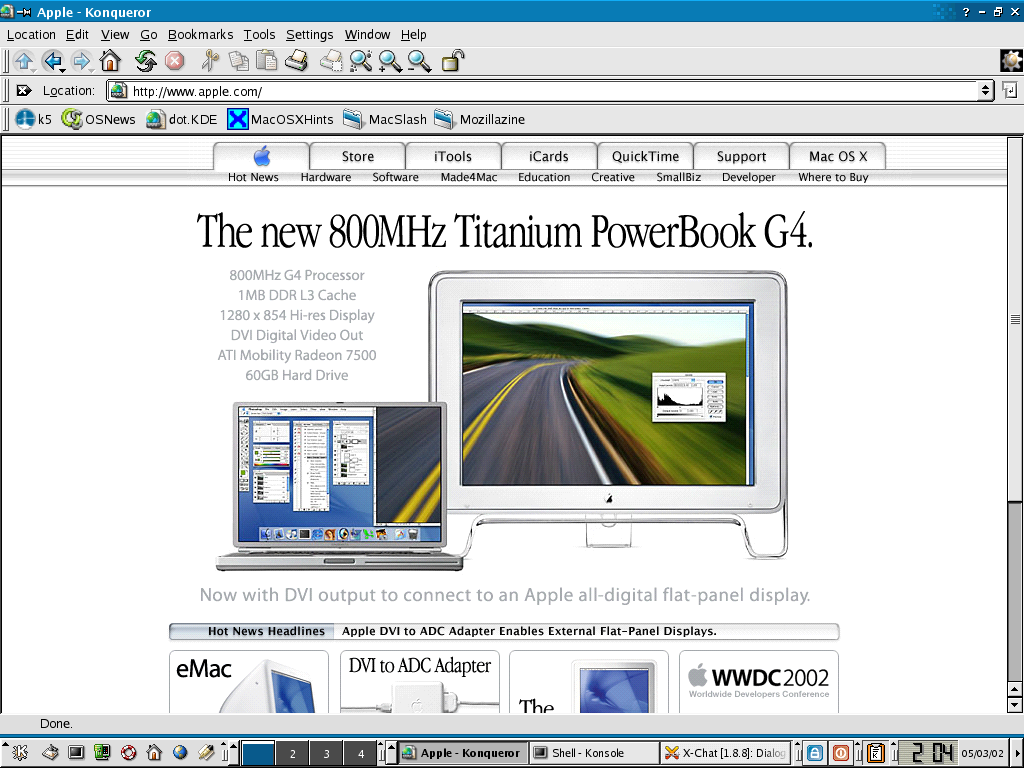Go to the home page via house icon

(110, 61)
